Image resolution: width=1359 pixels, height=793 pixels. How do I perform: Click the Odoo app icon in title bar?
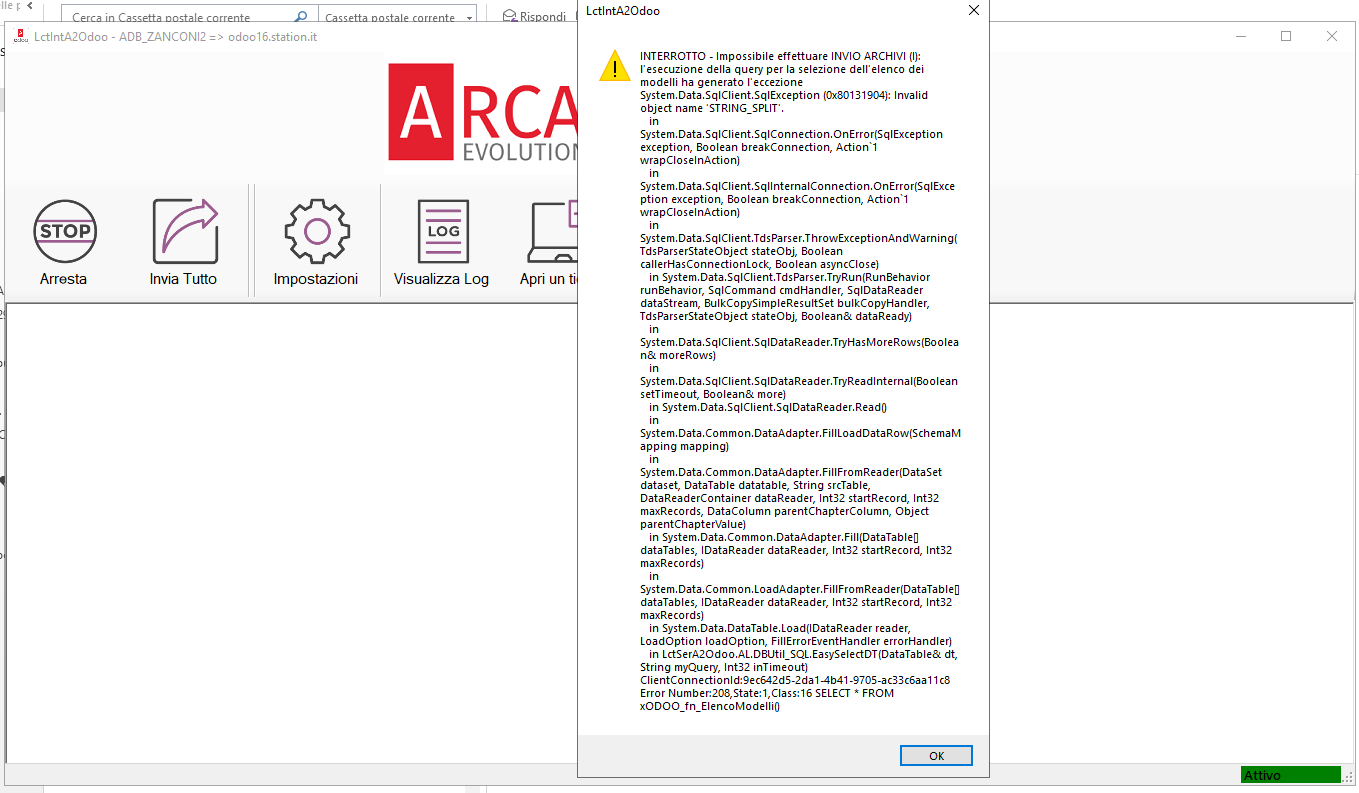point(20,37)
